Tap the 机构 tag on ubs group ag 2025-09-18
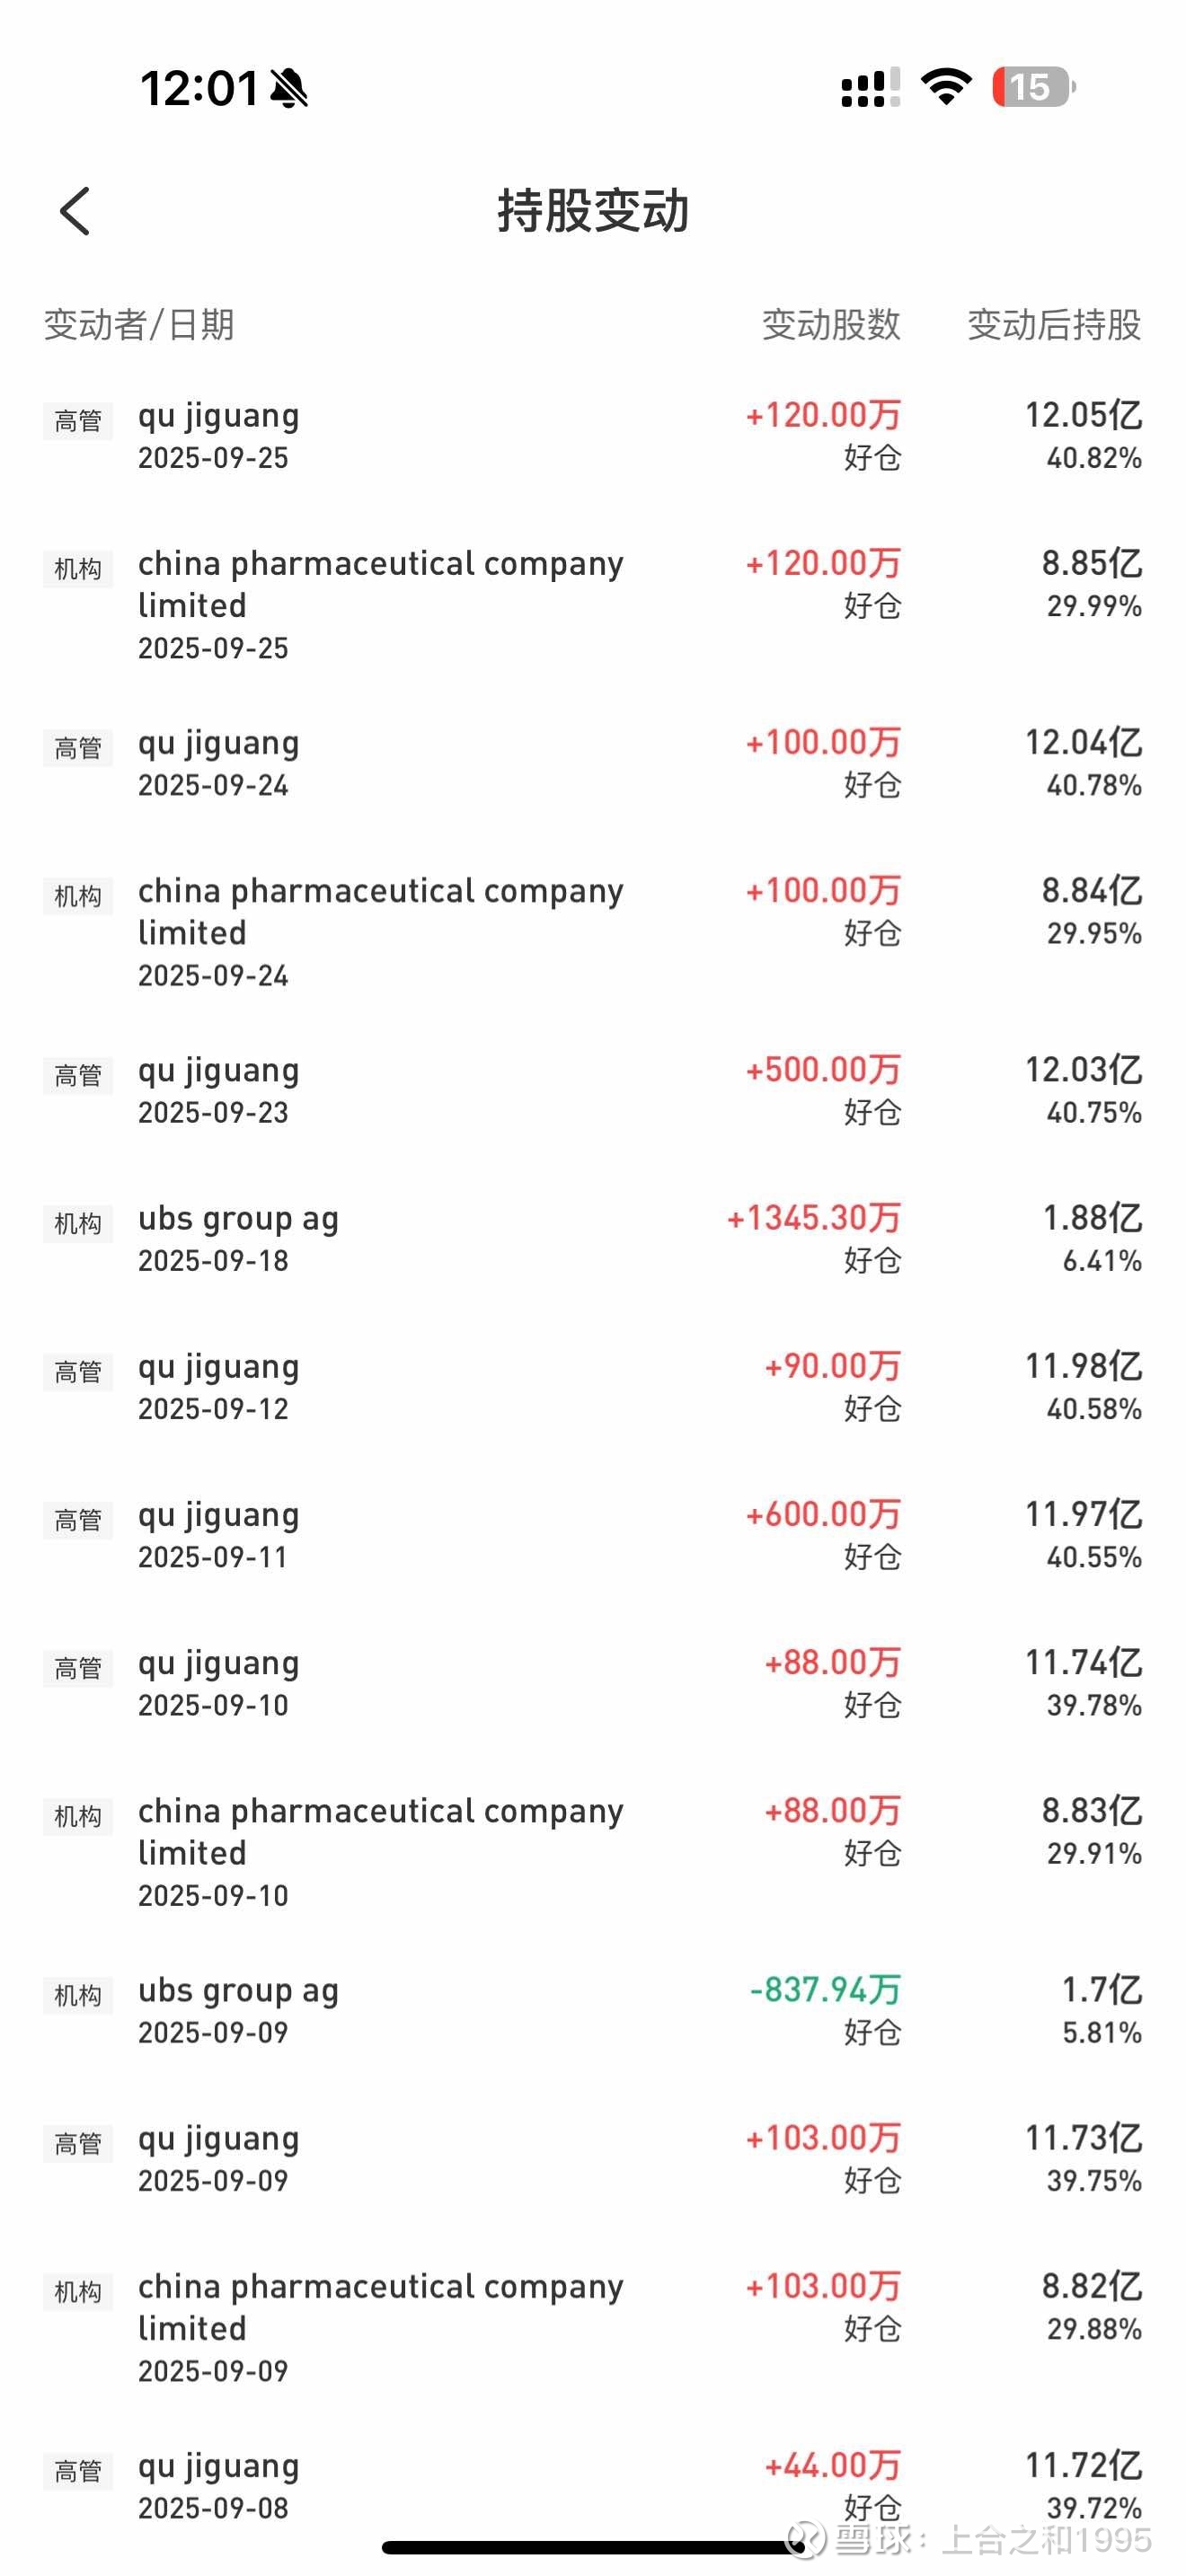The height and width of the screenshot is (2576, 1186). 78,1224
